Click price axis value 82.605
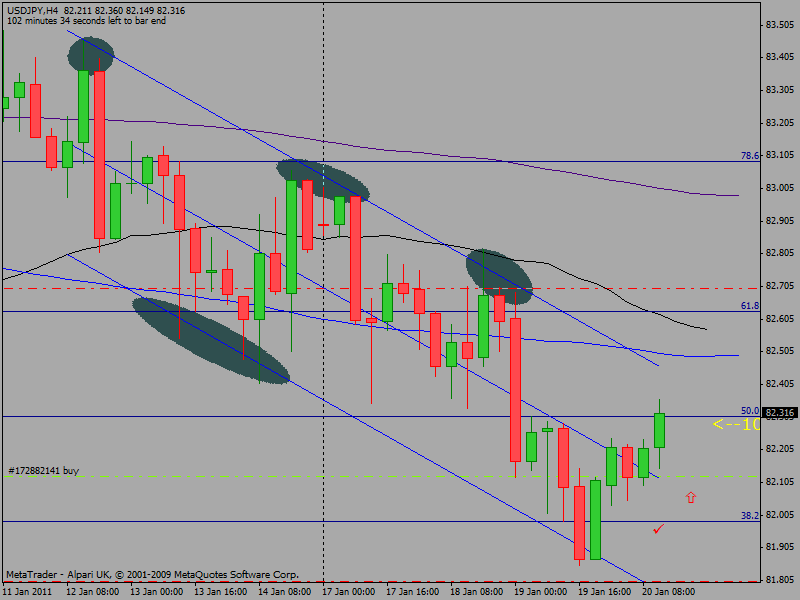 780,318
